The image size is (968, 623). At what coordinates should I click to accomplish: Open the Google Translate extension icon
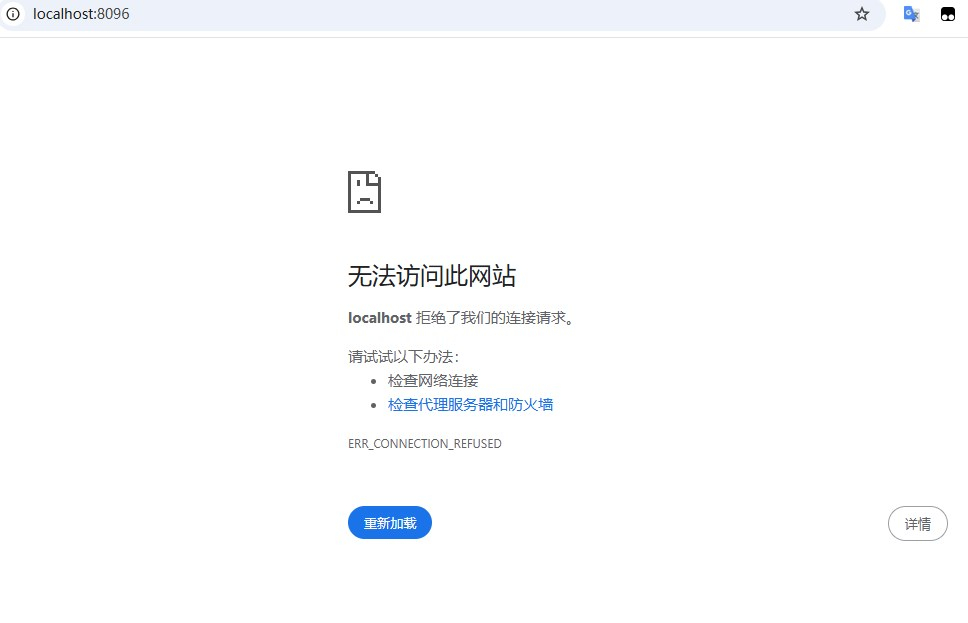911,14
